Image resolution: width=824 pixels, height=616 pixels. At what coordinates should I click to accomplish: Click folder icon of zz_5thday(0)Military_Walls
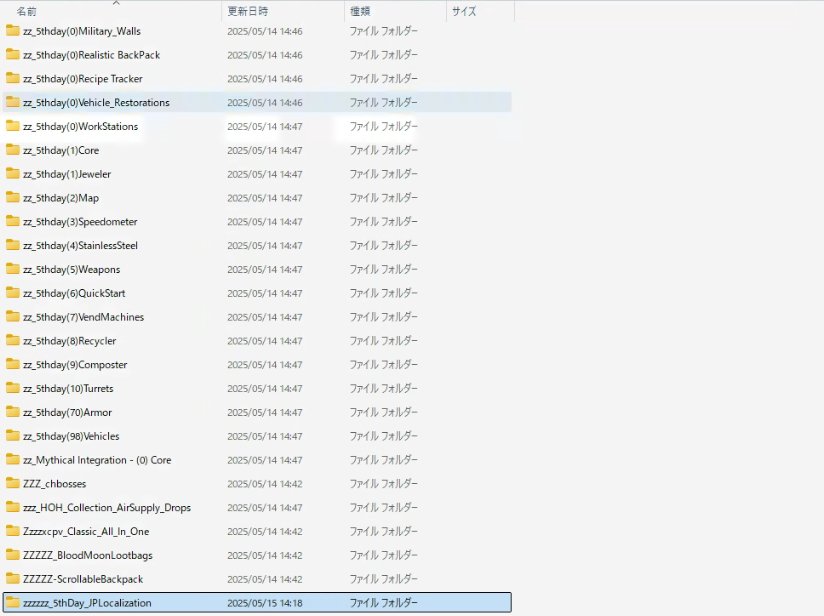(13, 31)
